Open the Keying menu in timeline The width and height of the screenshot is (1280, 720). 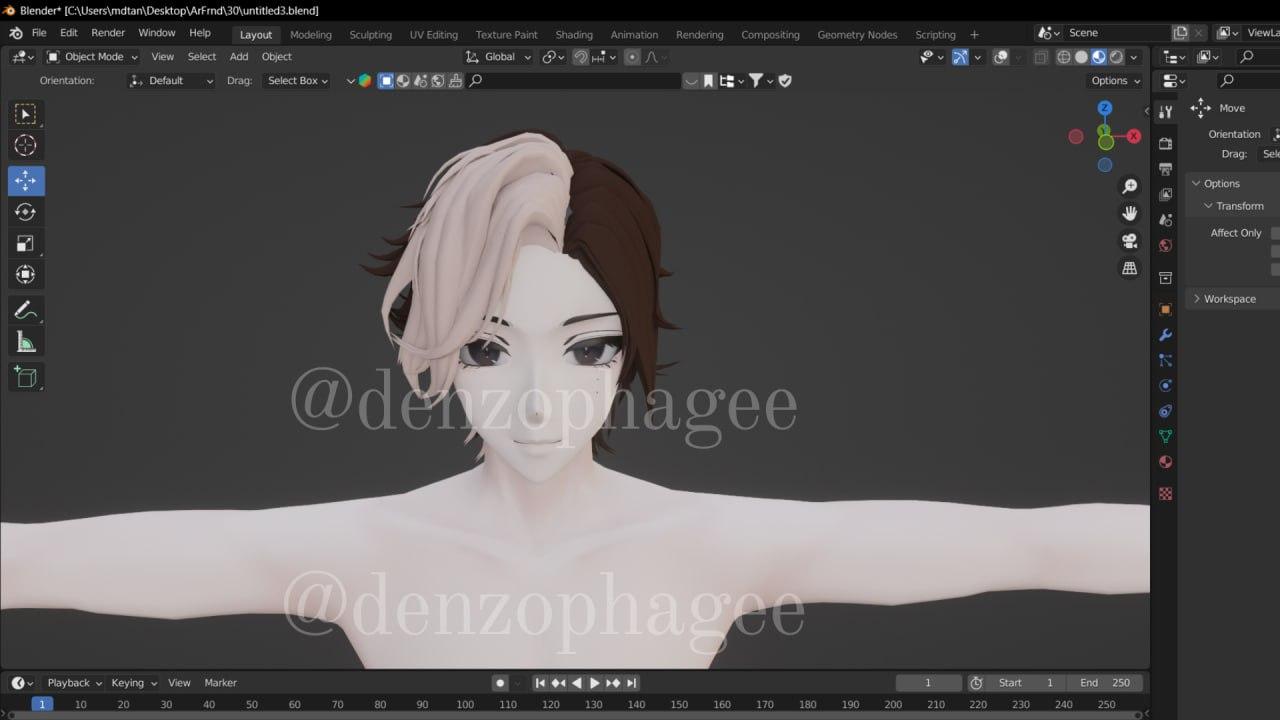click(133, 683)
